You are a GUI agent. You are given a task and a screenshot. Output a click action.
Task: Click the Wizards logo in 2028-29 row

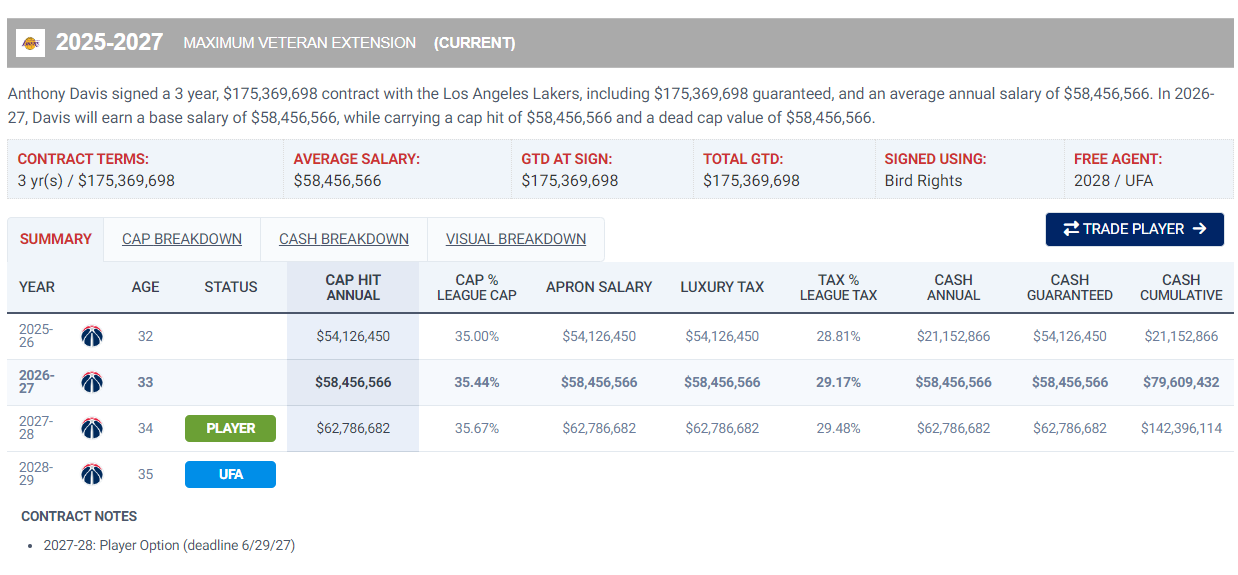click(x=92, y=474)
